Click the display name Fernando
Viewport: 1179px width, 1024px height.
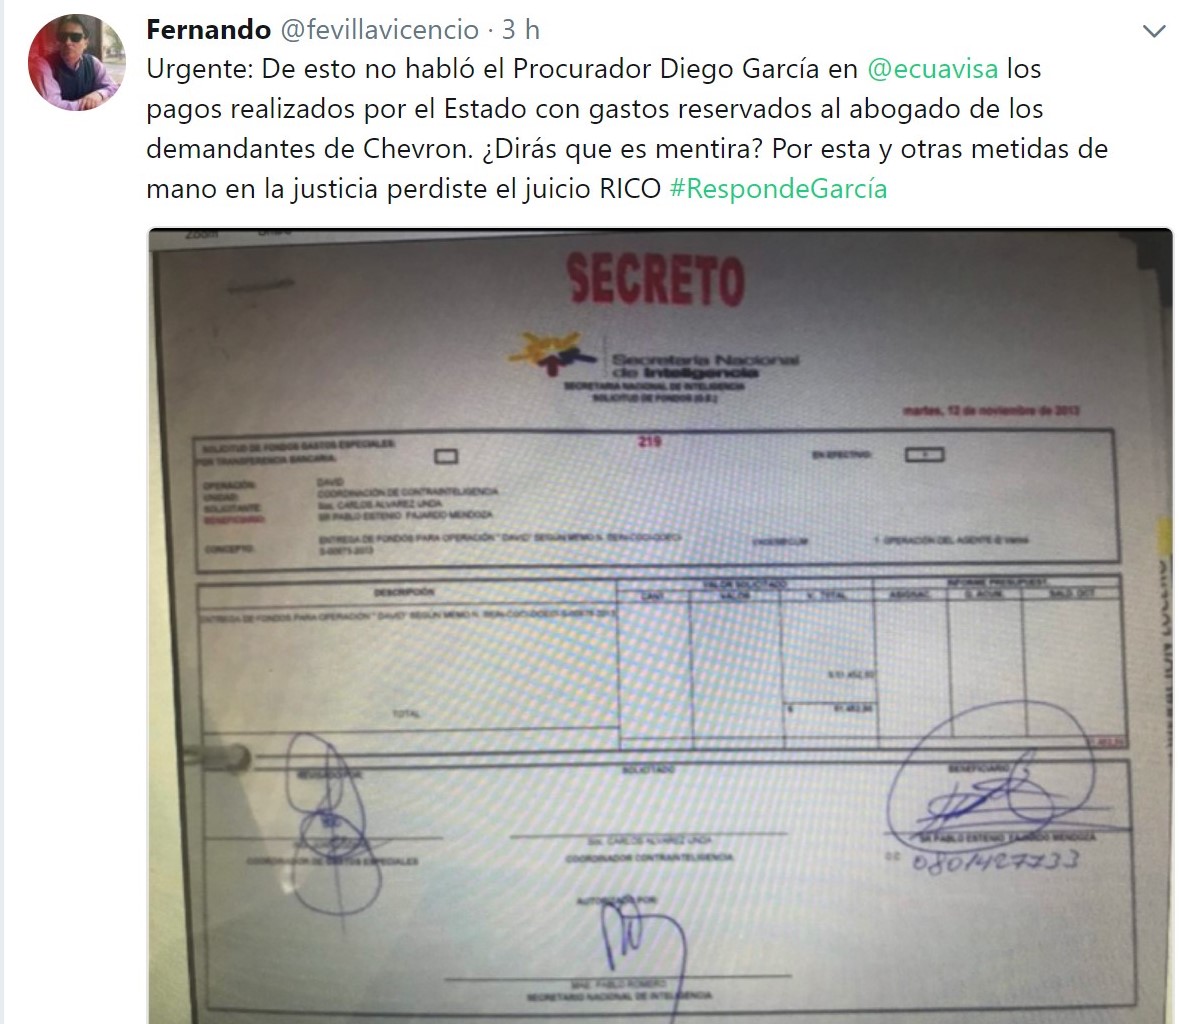[208, 29]
